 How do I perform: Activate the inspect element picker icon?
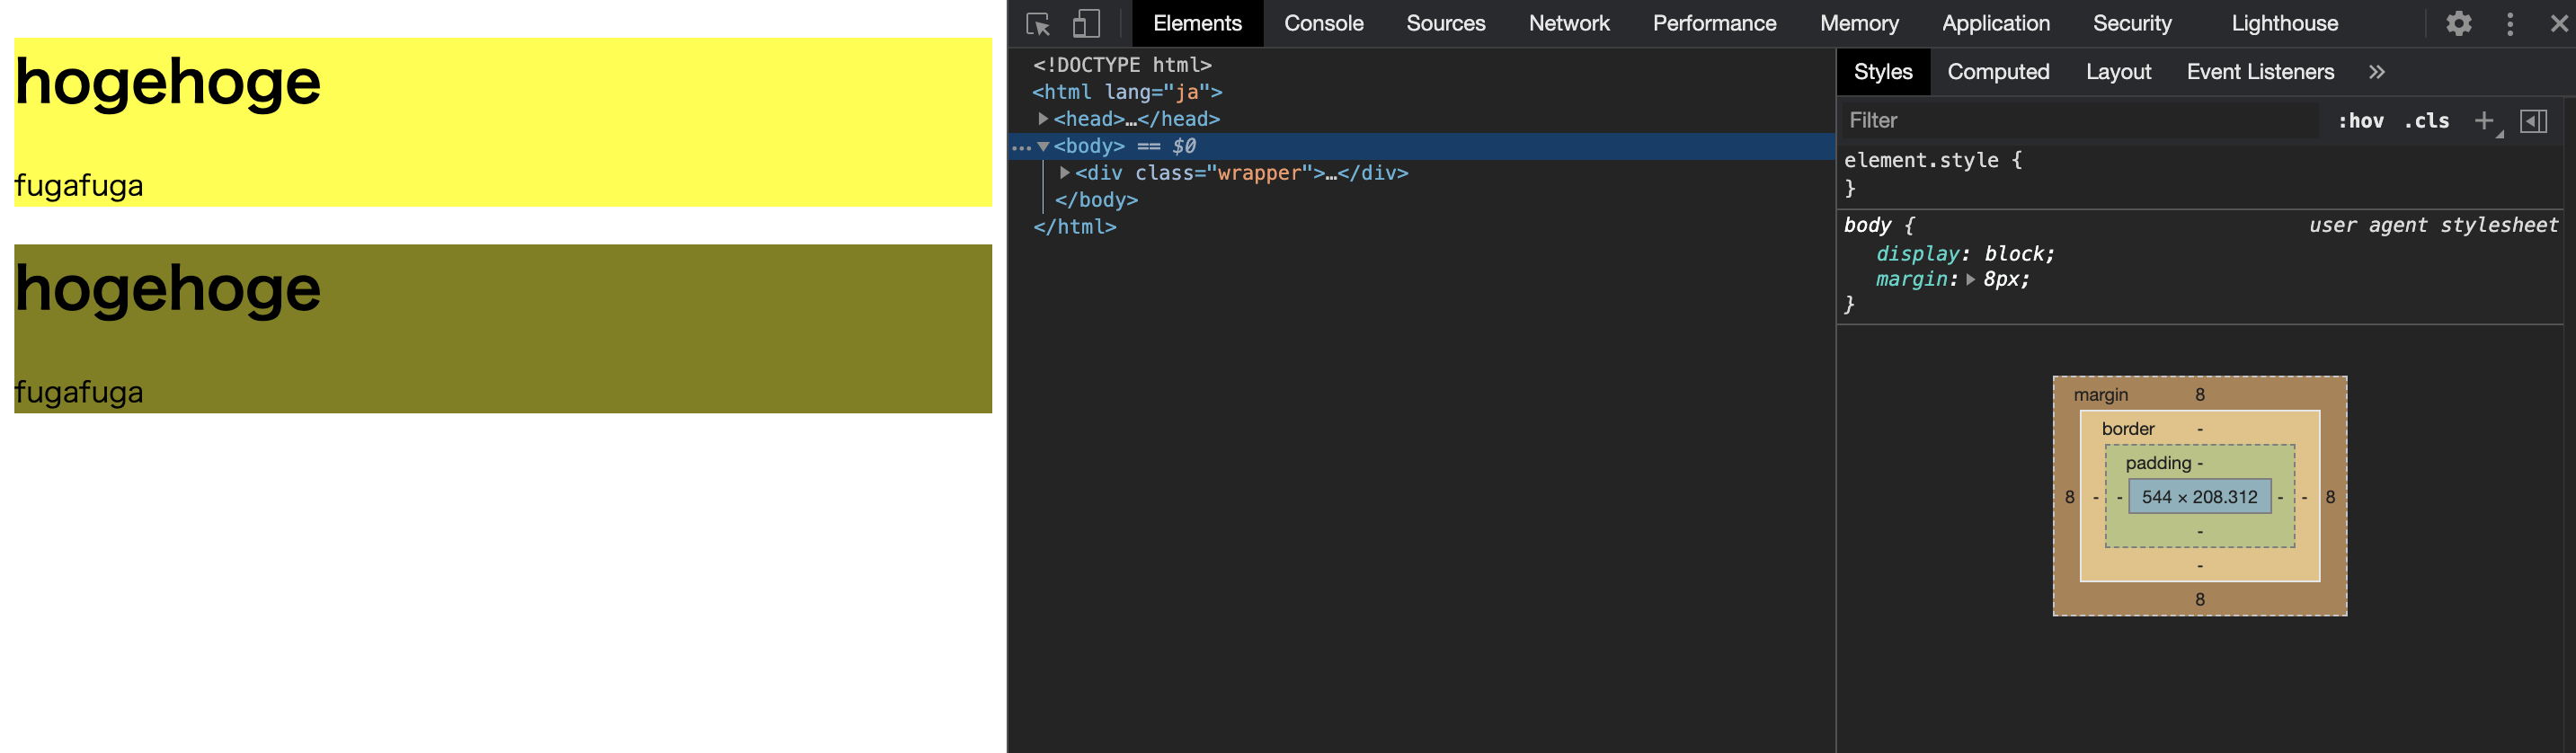(x=1038, y=23)
